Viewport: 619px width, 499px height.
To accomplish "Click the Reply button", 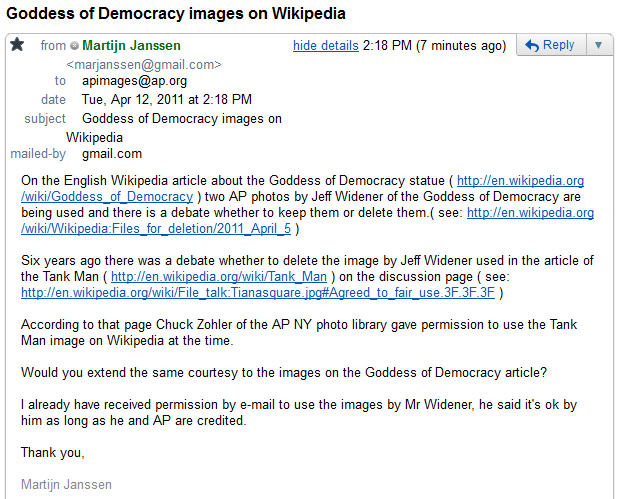I will (x=550, y=45).
